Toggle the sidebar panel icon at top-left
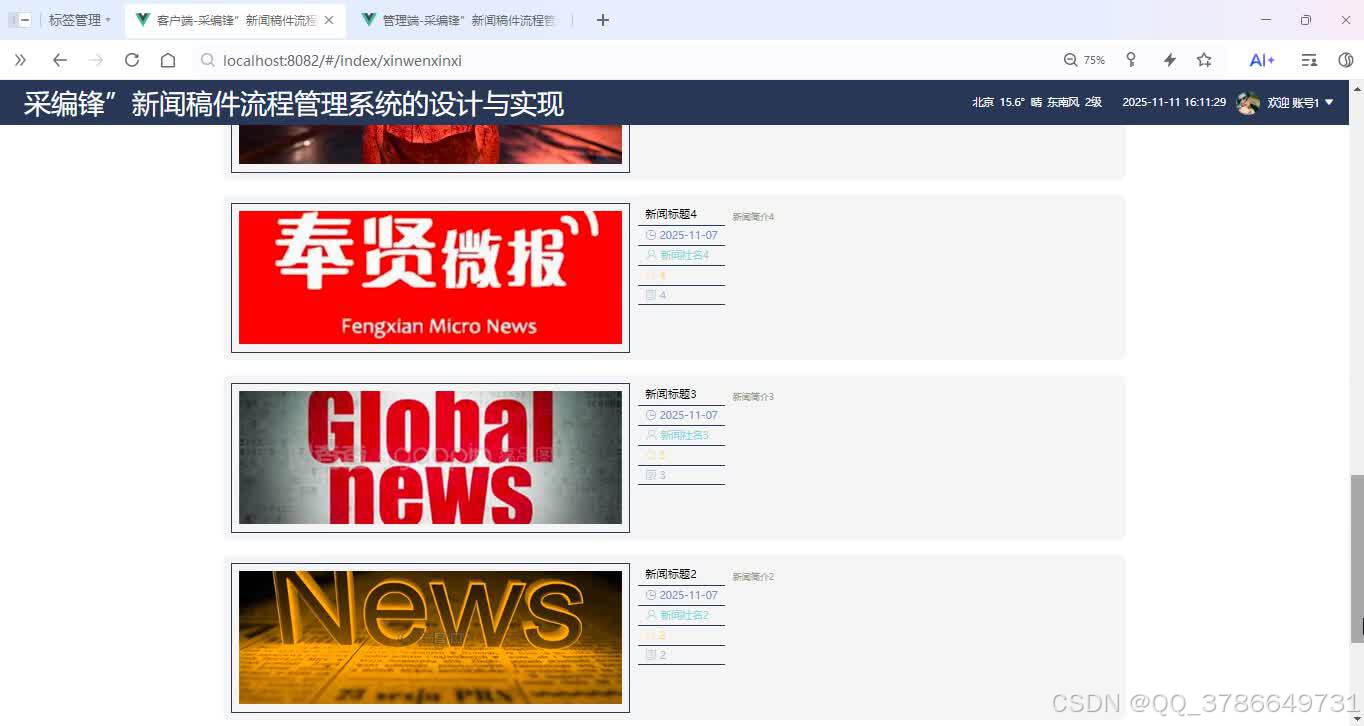Screen dimensions: 1364x726 (x=20, y=20)
